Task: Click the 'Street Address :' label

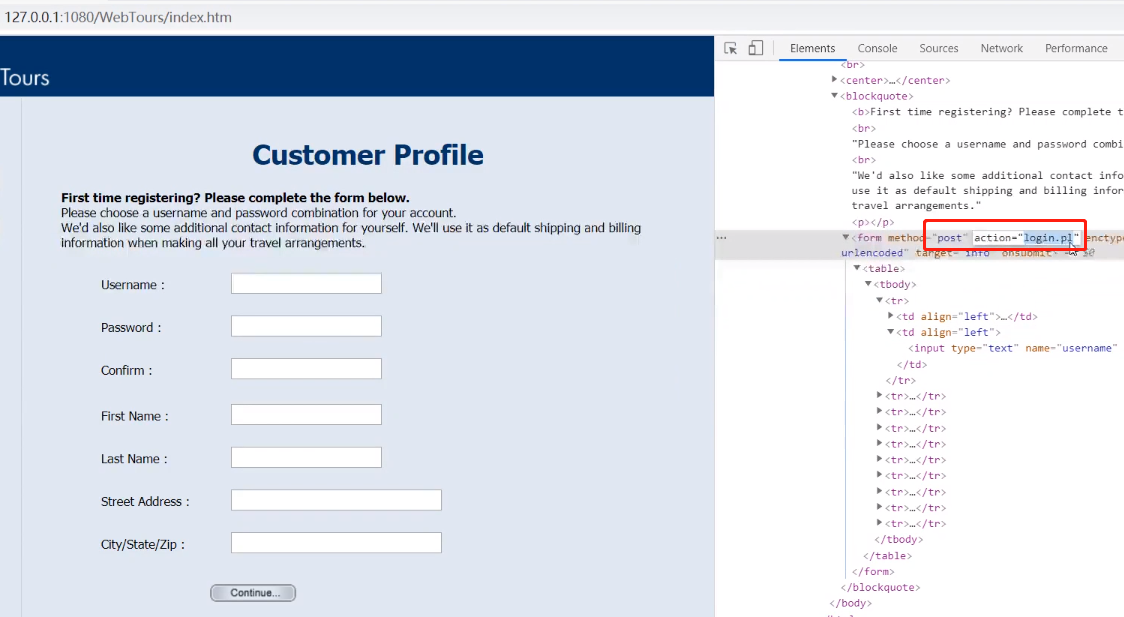Action: point(145,502)
